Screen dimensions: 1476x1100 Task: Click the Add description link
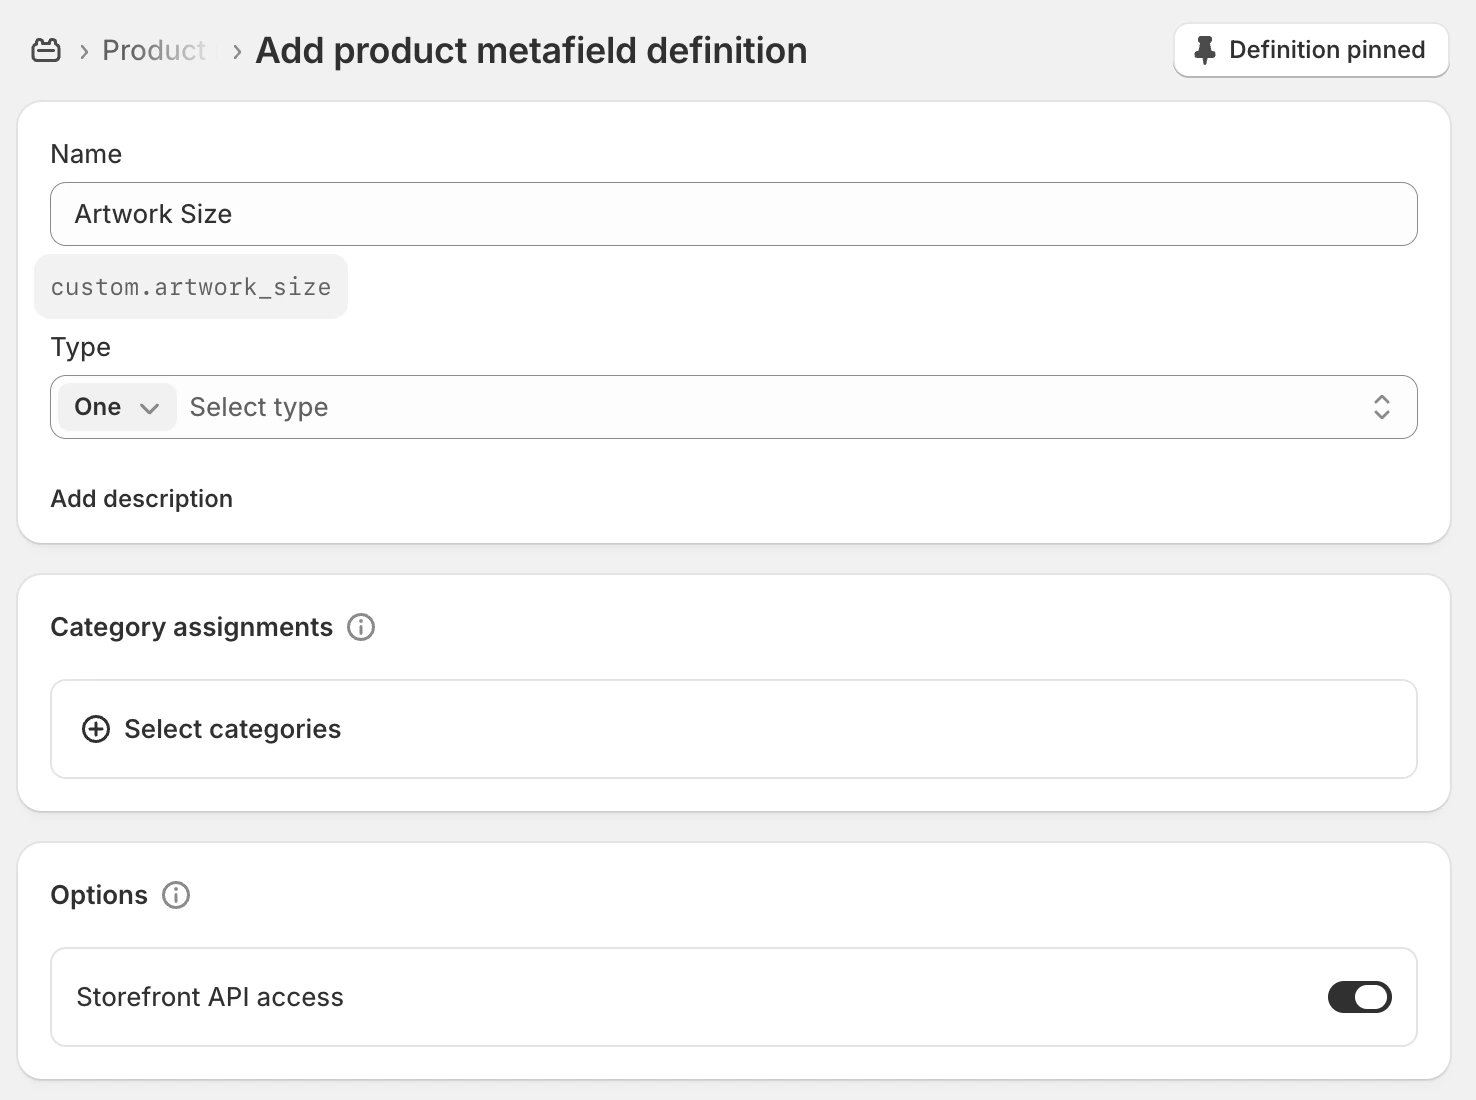[x=142, y=499]
